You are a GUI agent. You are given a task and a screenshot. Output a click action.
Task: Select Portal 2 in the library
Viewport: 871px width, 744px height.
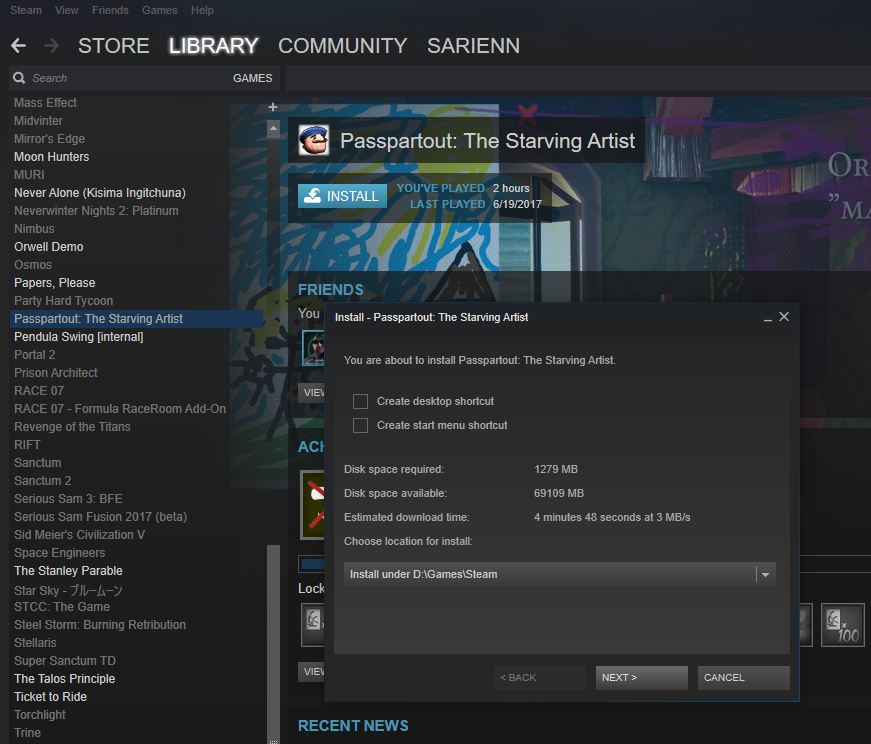[34, 354]
